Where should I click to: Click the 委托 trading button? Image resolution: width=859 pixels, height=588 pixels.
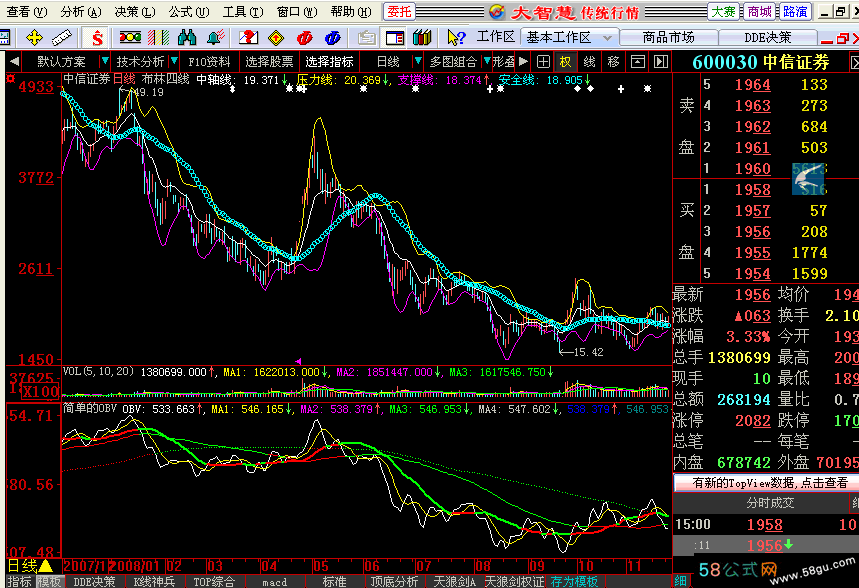(x=399, y=12)
